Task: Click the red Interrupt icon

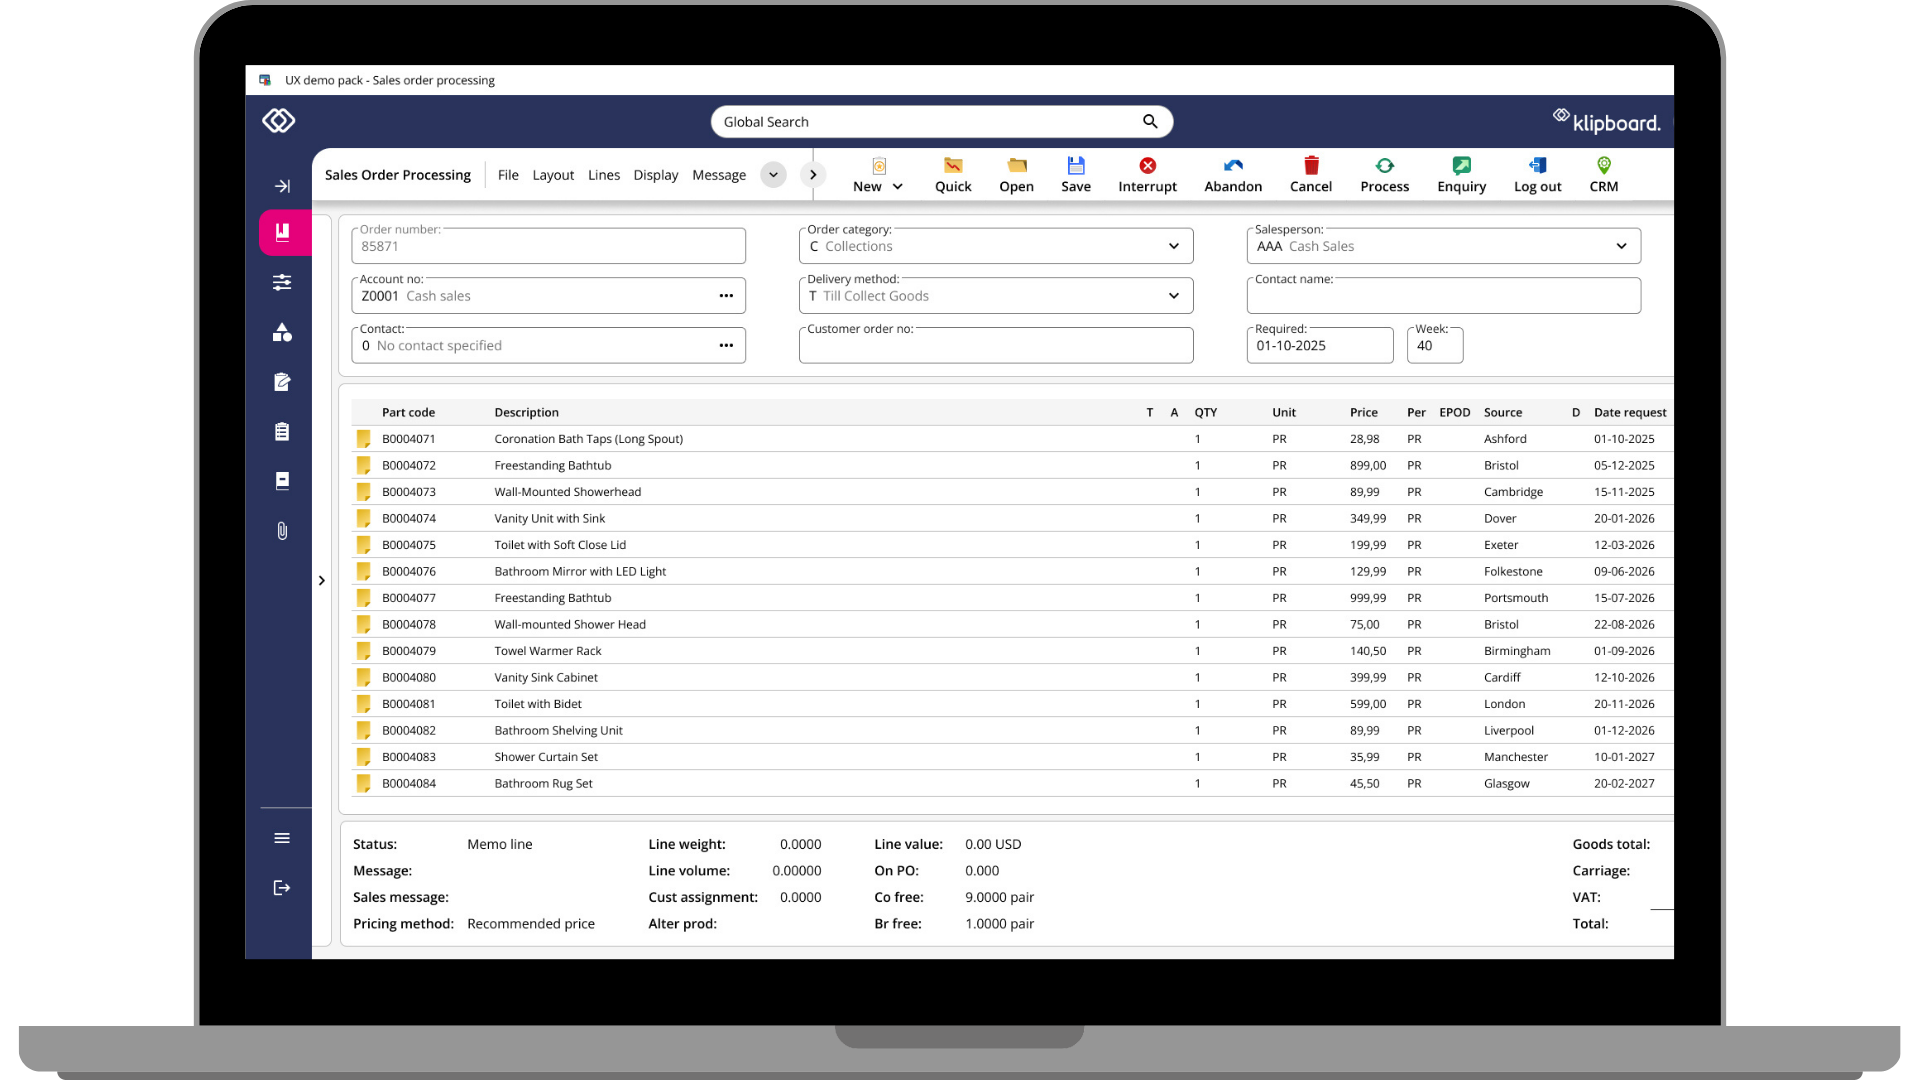Action: (1147, 166)
